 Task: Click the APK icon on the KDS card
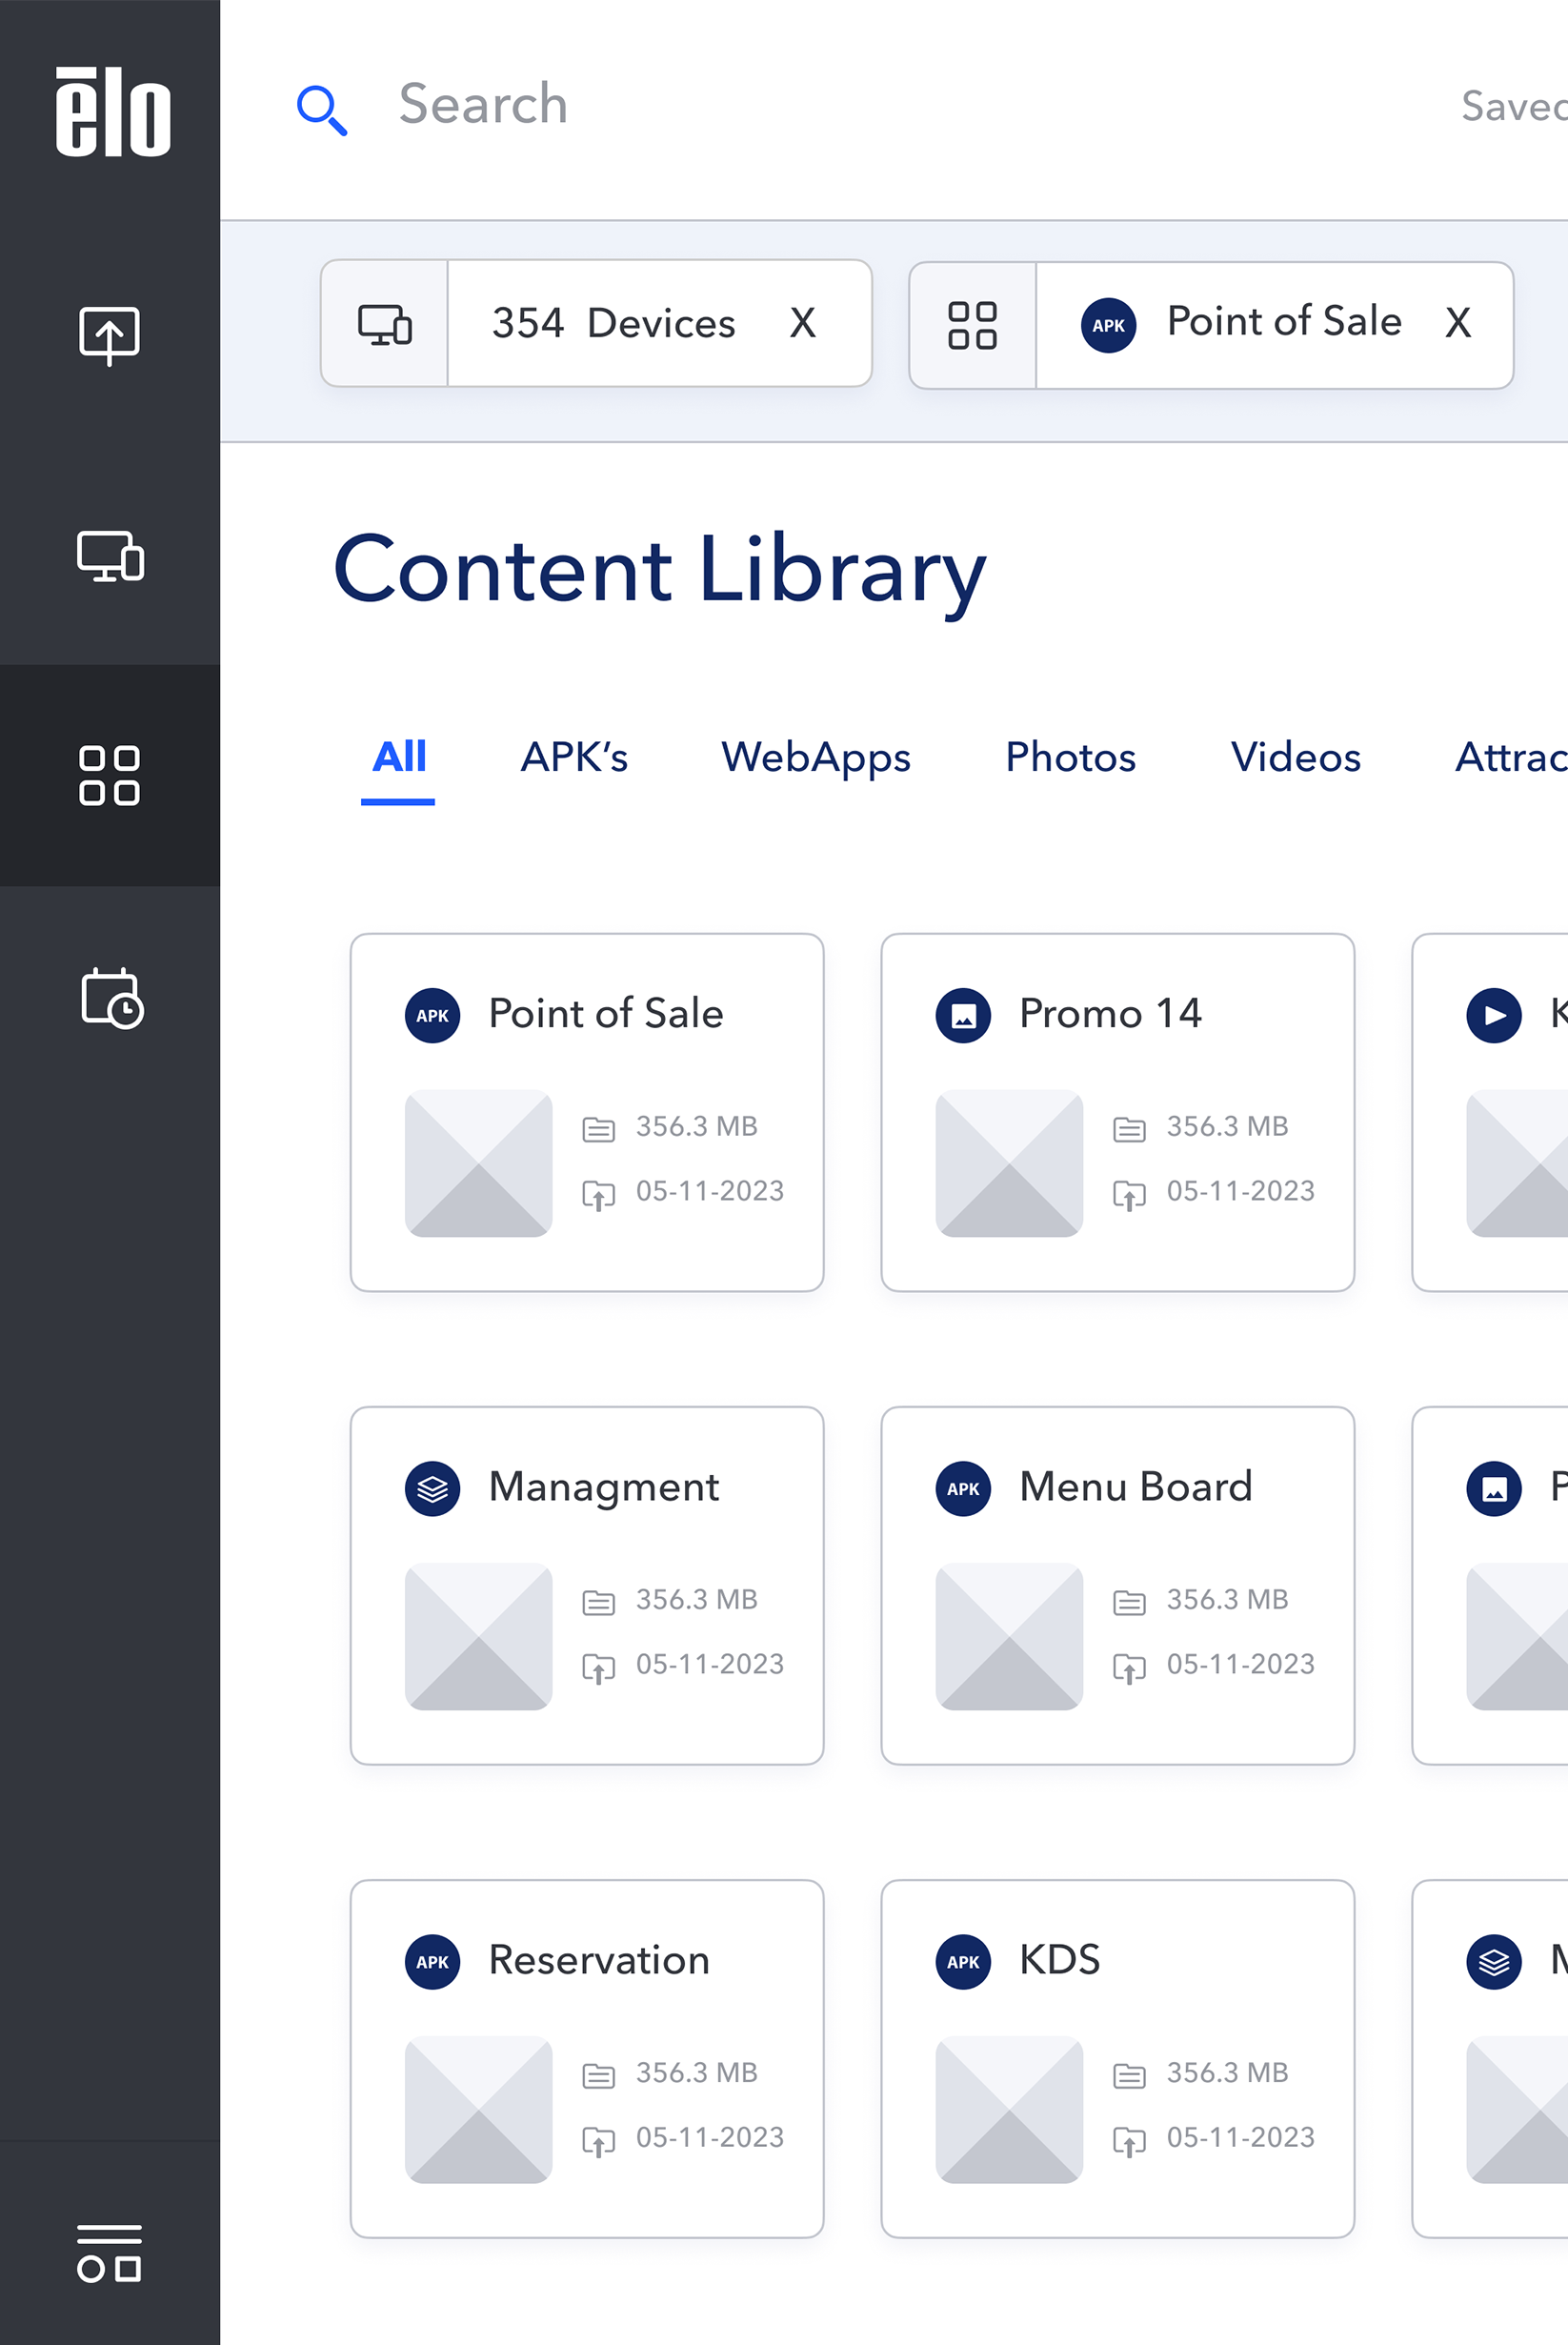[963, 1961]
